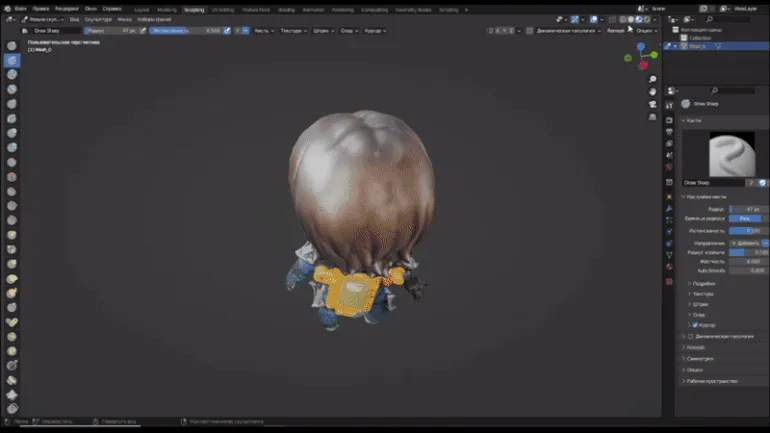Image resolution: width=770 pixels, height=433 pixels.
Task: Open the Текстура dropdown in header
Action: 291,30
